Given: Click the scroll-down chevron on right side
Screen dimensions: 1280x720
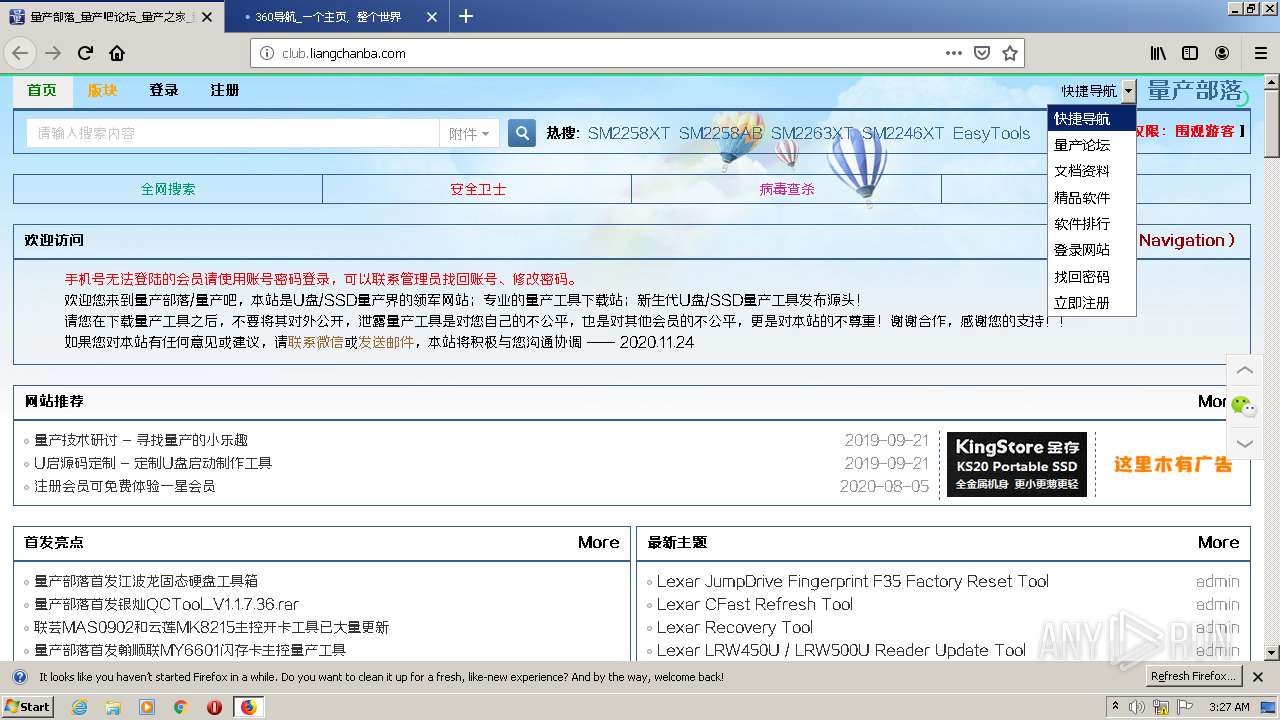Looking at the screenshot, I should coord(1244,443).
